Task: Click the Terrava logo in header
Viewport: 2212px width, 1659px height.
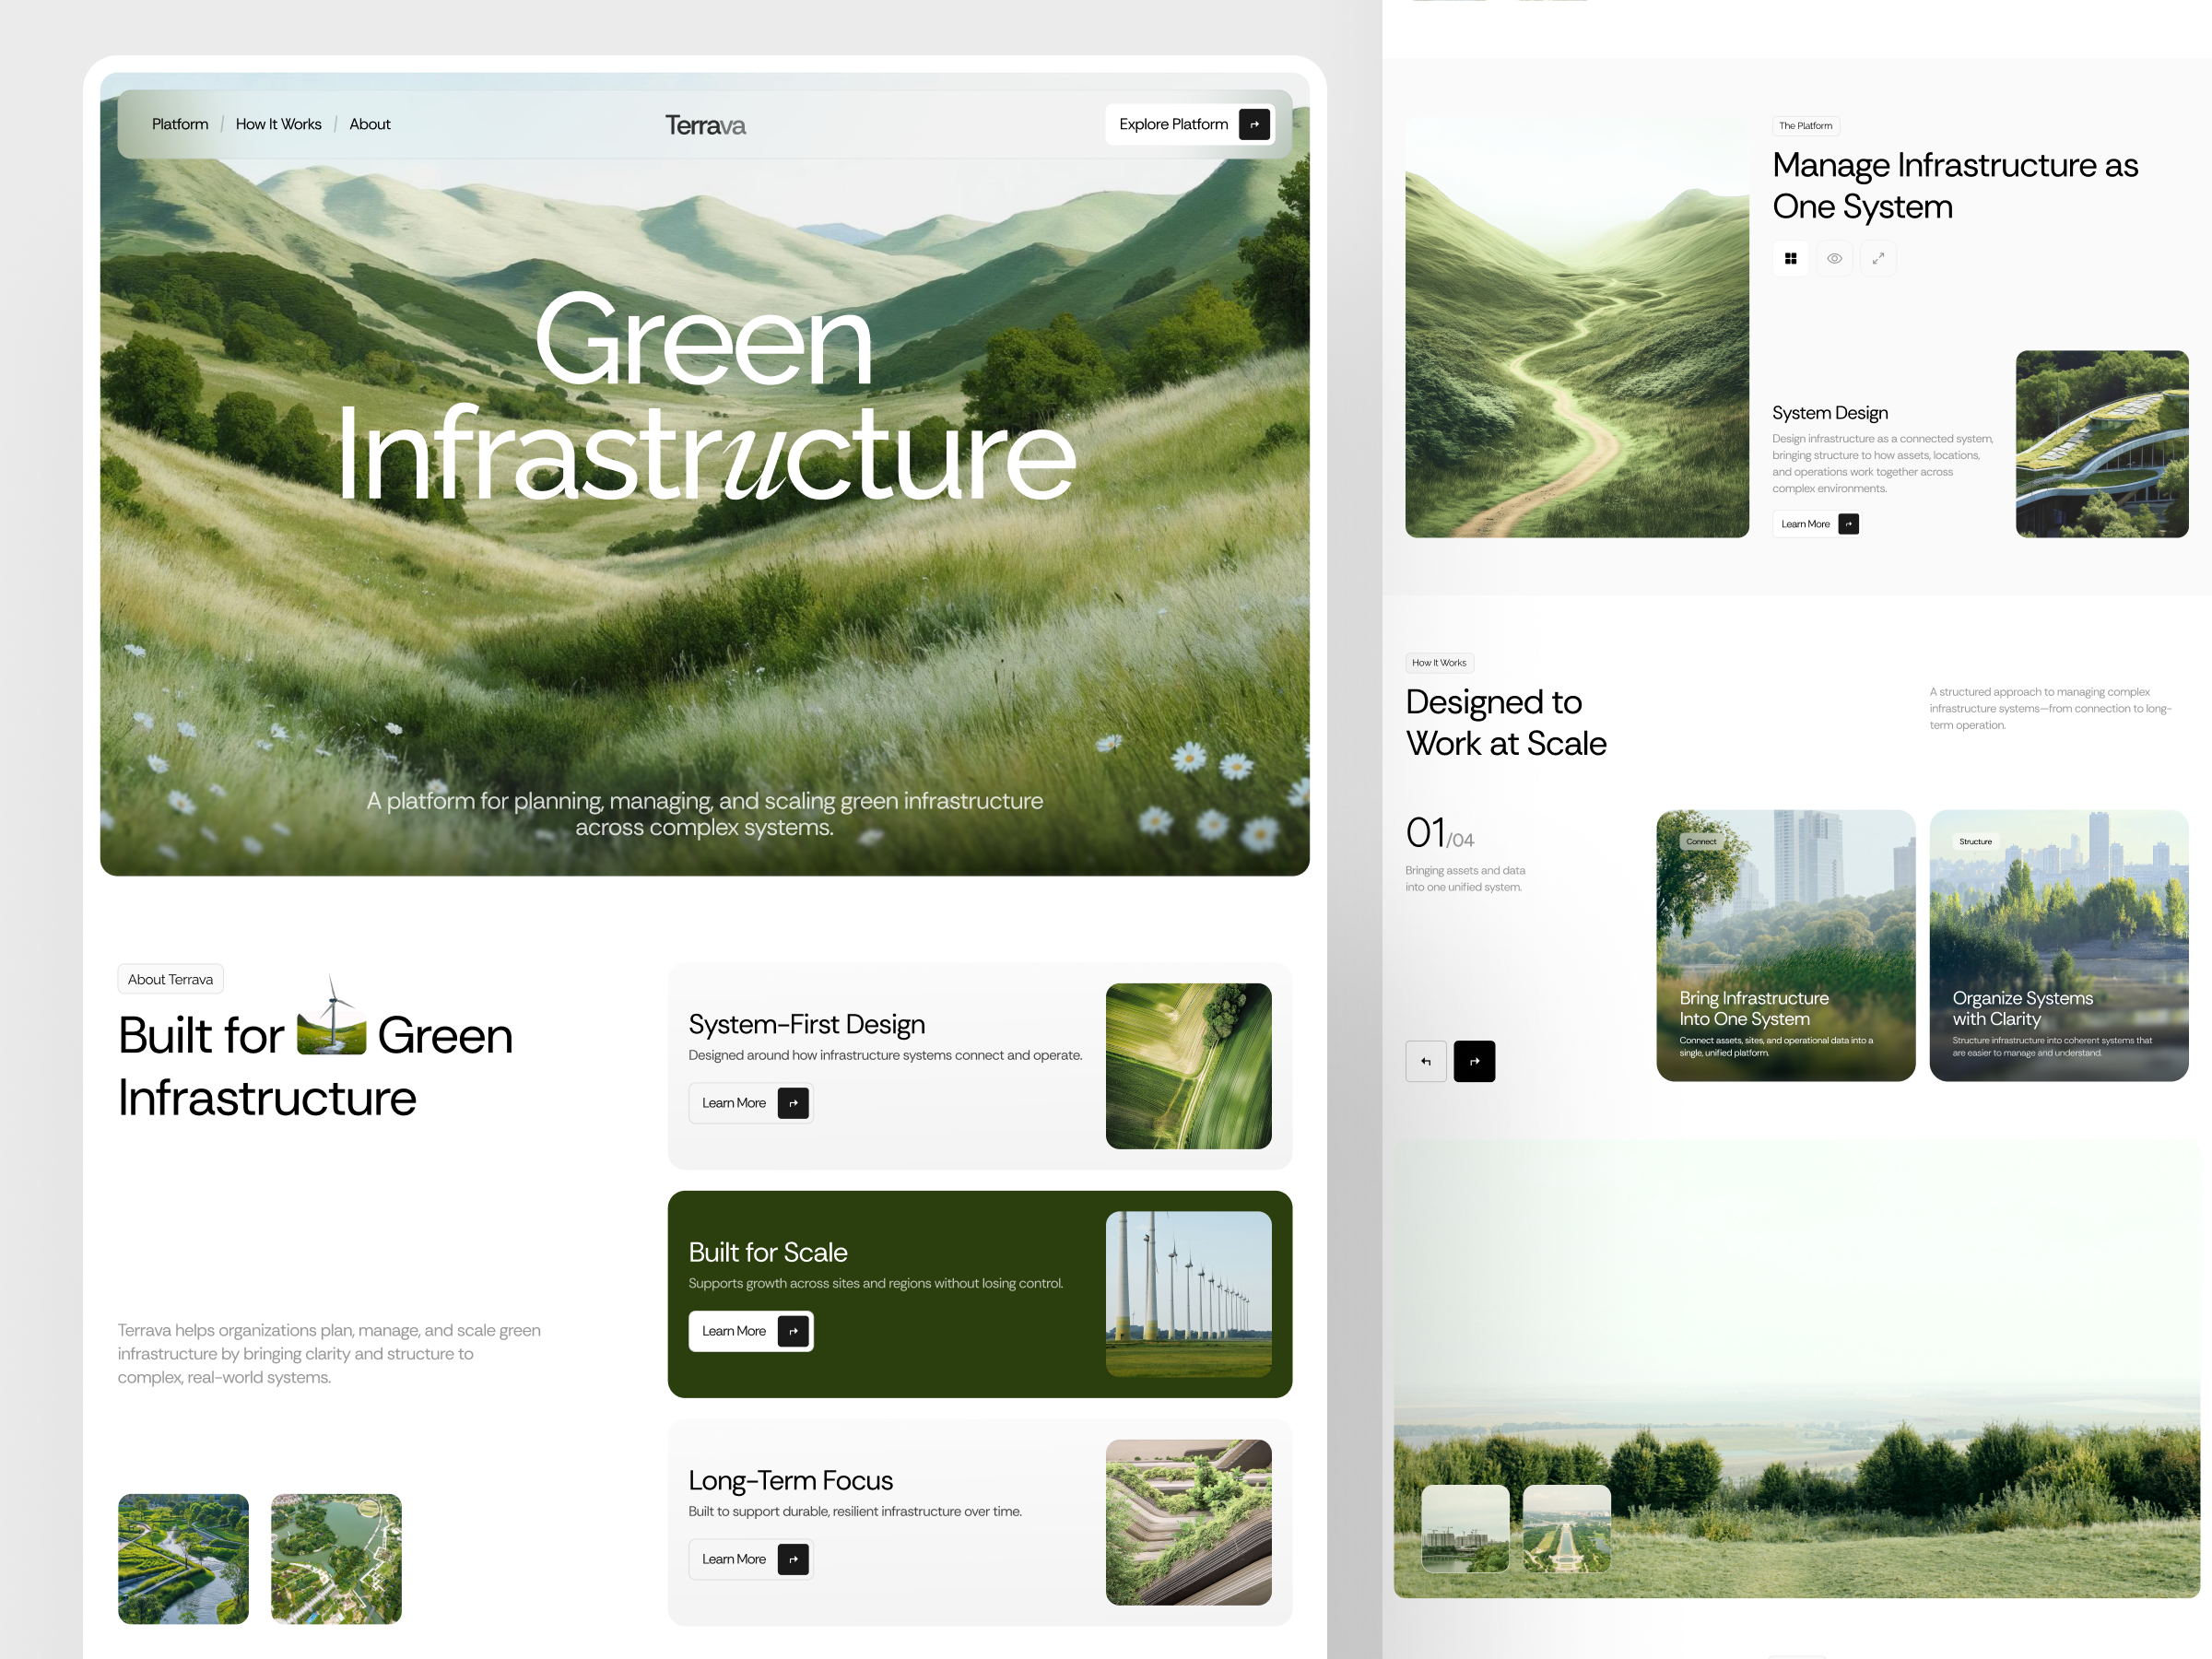Action: click(x=705, y=125)
